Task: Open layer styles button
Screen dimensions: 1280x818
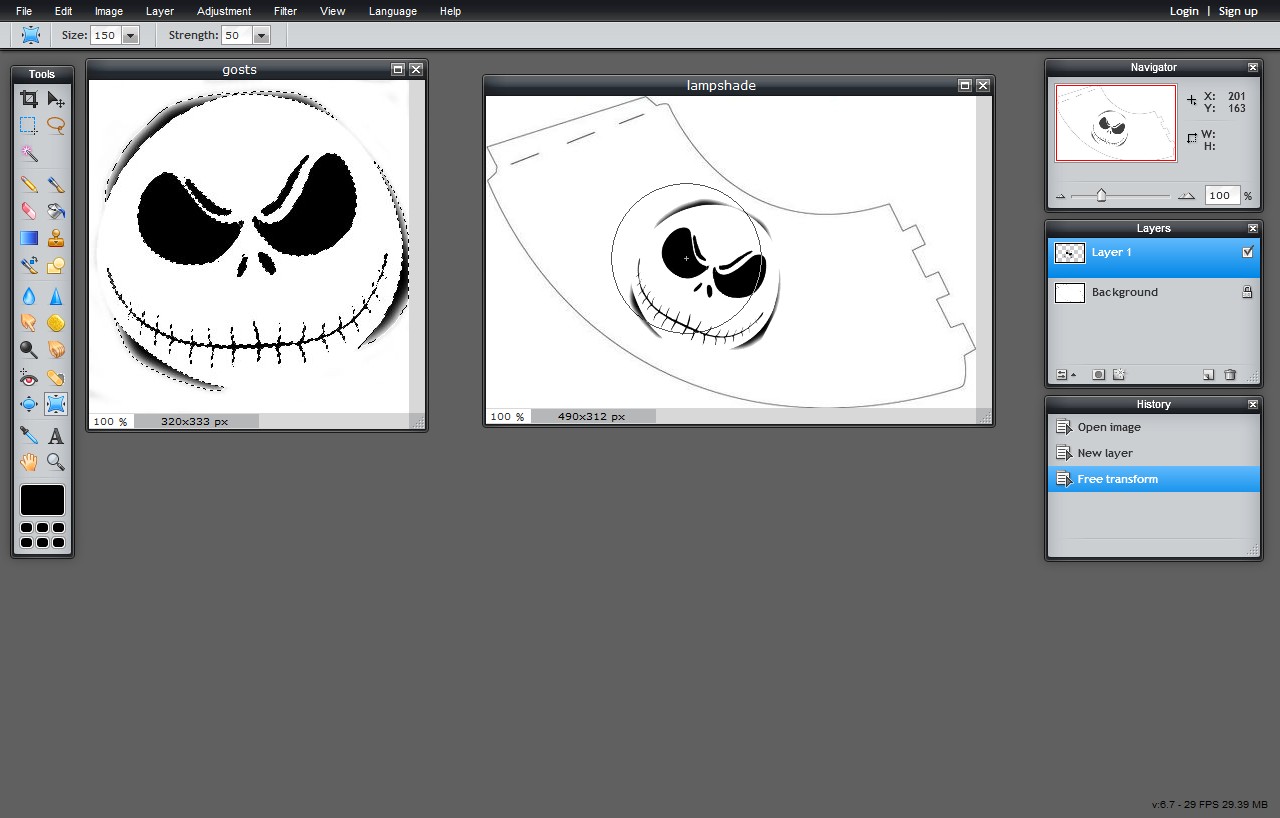Action: 1119,375
